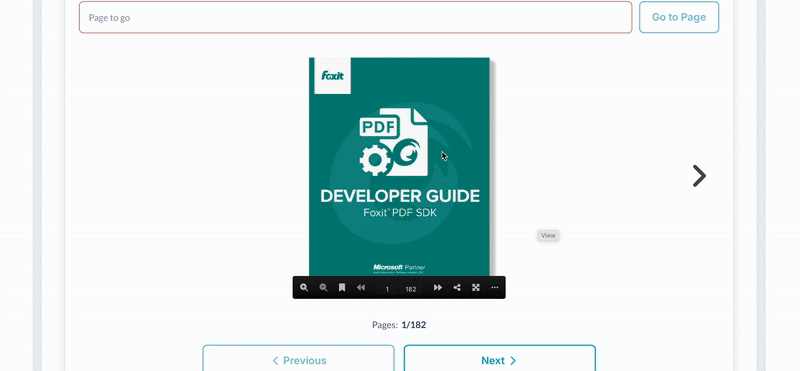This screenshot has width=800, height=371.
Task: Flip to next page using right chevron
Action: [x=699, y=176]
